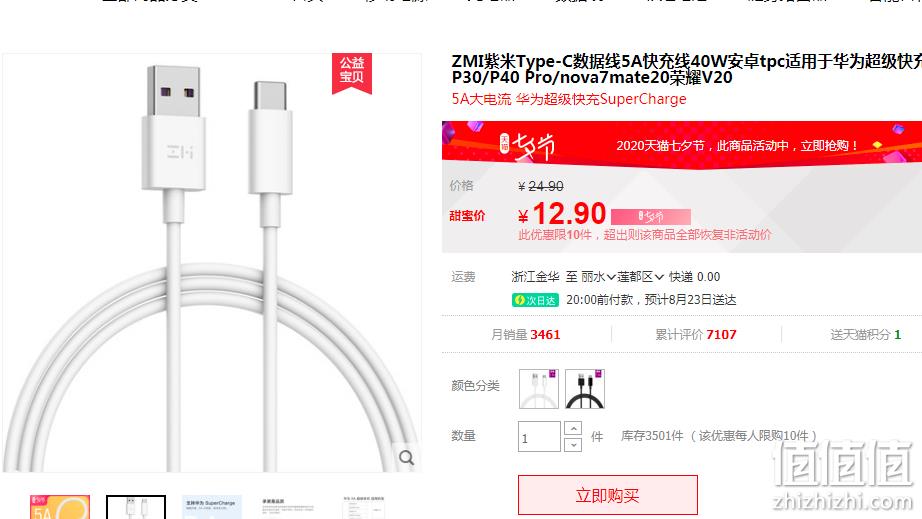The height and width of the screenshot is (519, 922).
Task: Select the white cable thumbnail with border
Action: (136, 507)
